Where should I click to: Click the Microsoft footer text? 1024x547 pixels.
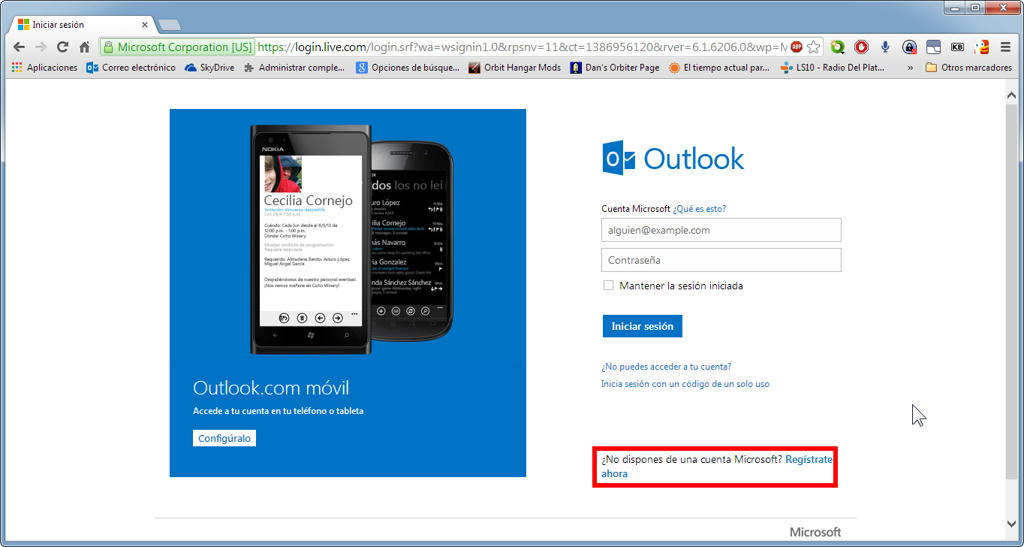(x=815, y=532)
